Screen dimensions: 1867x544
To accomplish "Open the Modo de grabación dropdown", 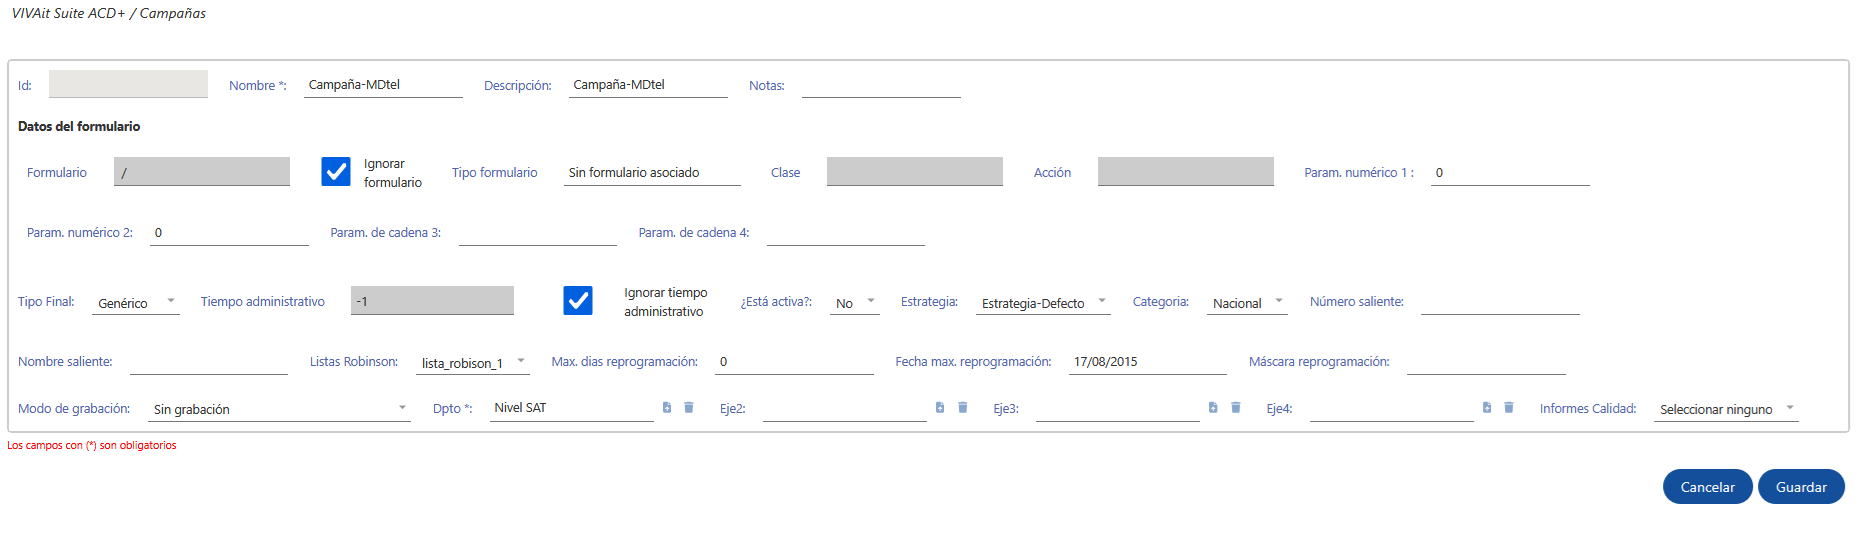I will (x=279, y=408).
